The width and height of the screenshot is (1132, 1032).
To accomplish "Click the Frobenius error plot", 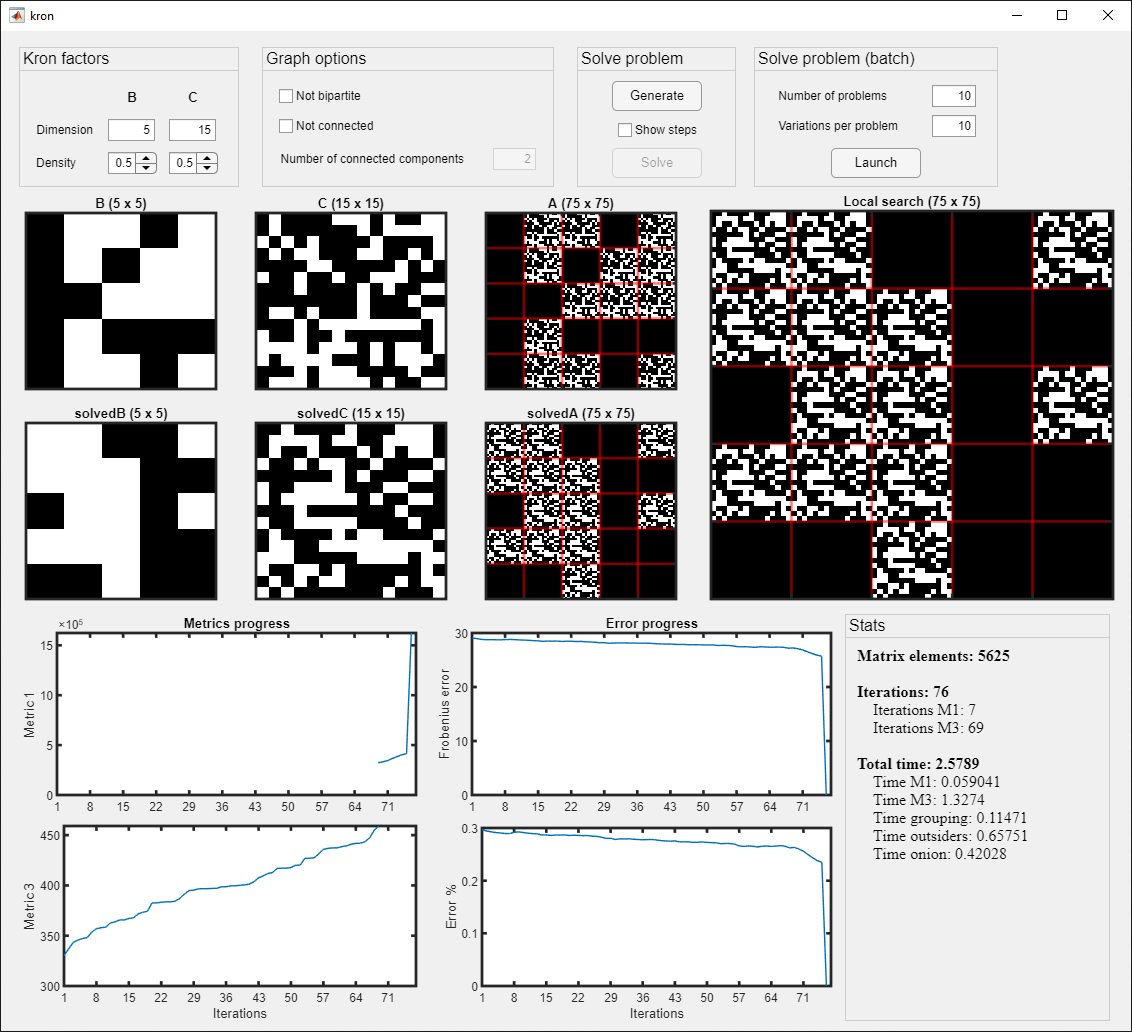I will point(652,714).
